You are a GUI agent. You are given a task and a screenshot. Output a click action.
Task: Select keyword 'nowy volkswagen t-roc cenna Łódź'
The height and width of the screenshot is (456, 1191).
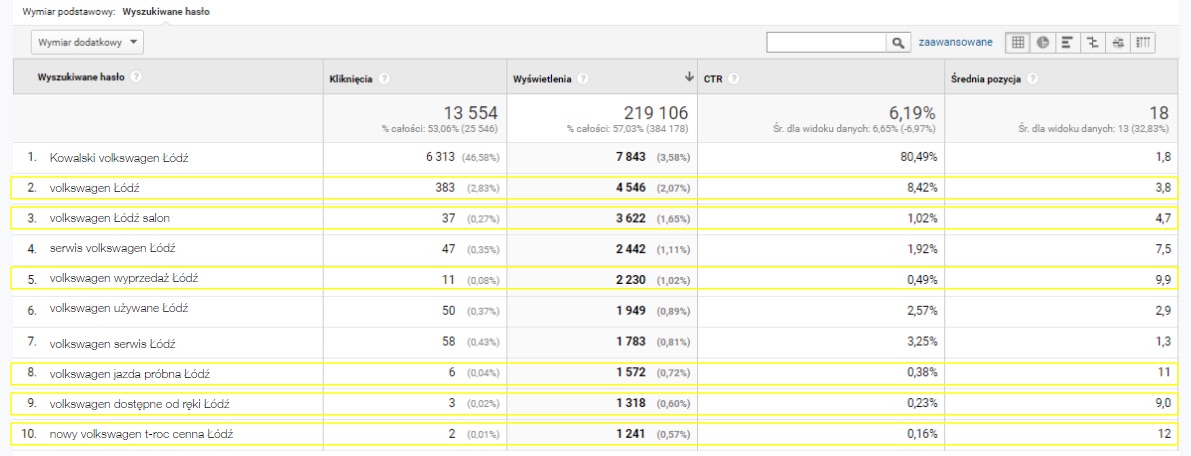141,435
